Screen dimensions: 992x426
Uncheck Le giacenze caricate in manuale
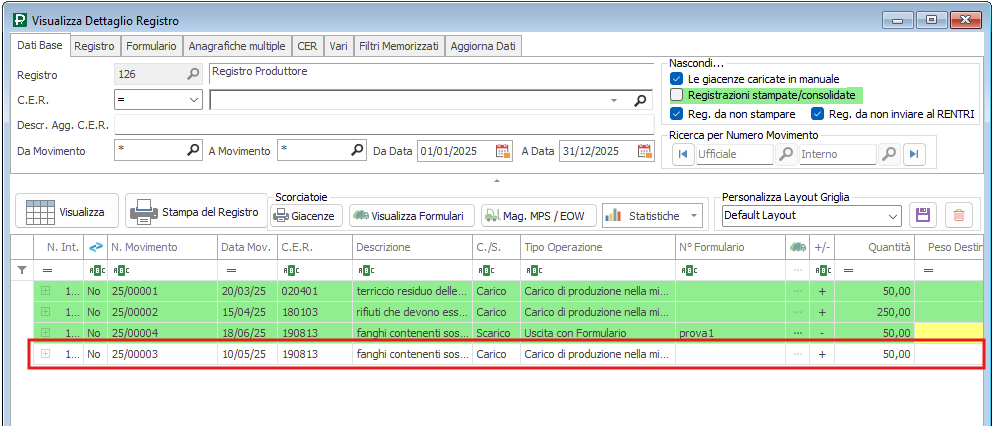click(677, 78)
